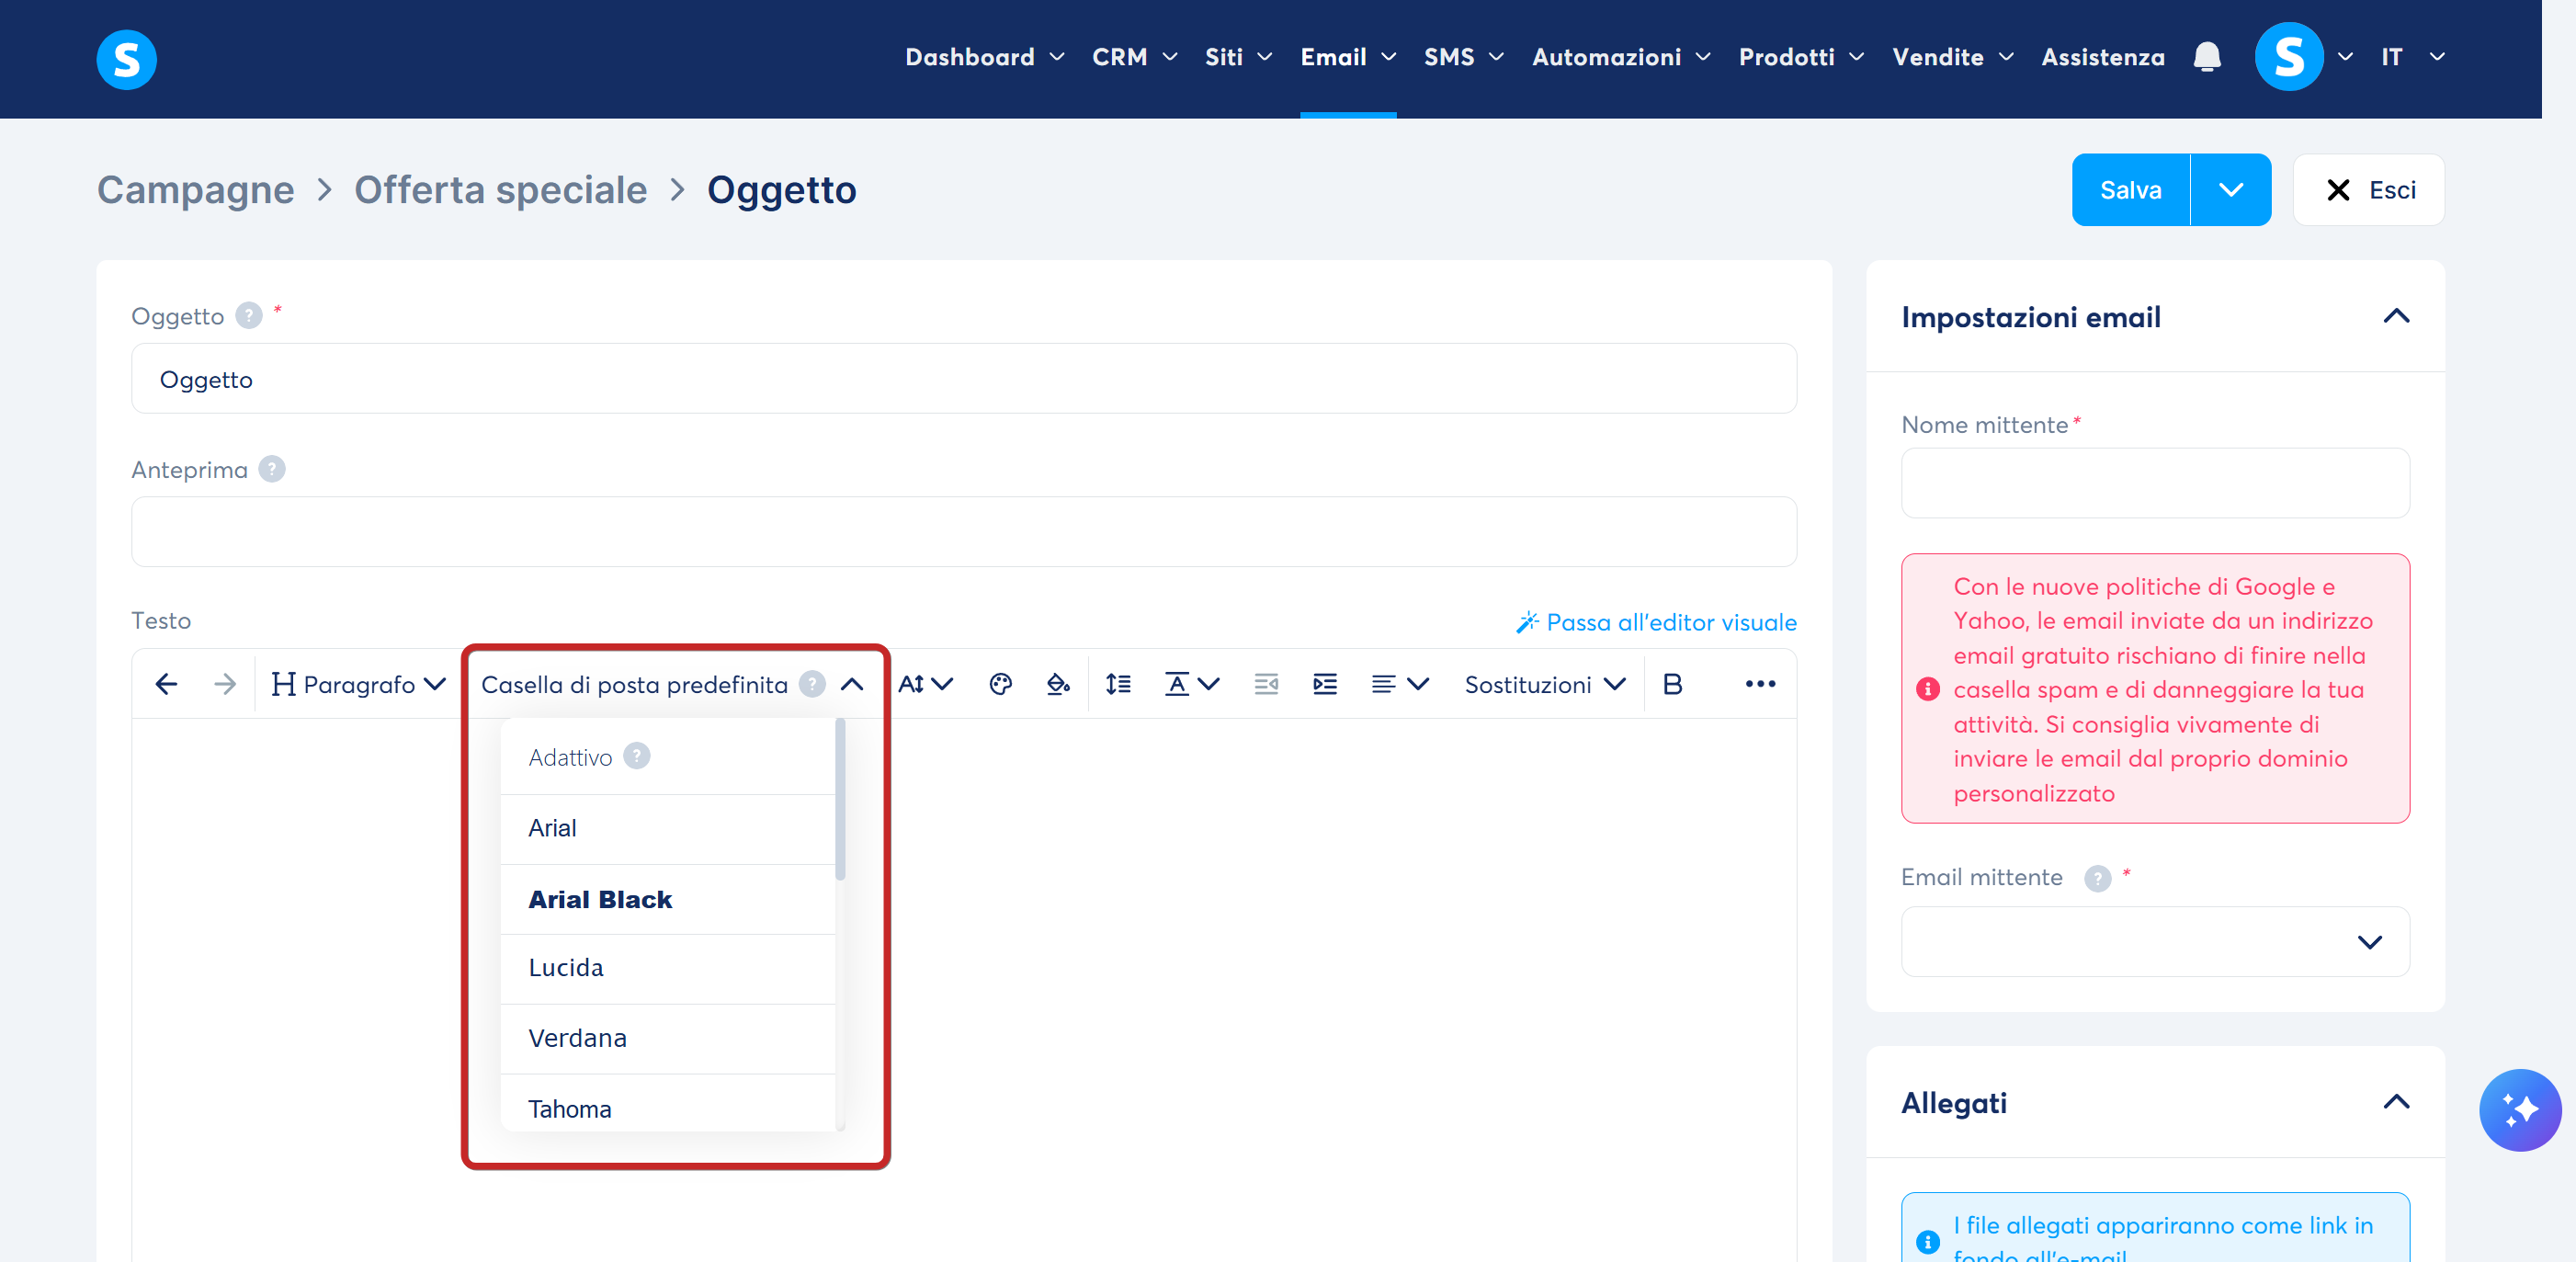The width and height of the screenshot is (2576, 1262).
Task: Click the user avatar in the top bar
Action: coord(2288,57)
